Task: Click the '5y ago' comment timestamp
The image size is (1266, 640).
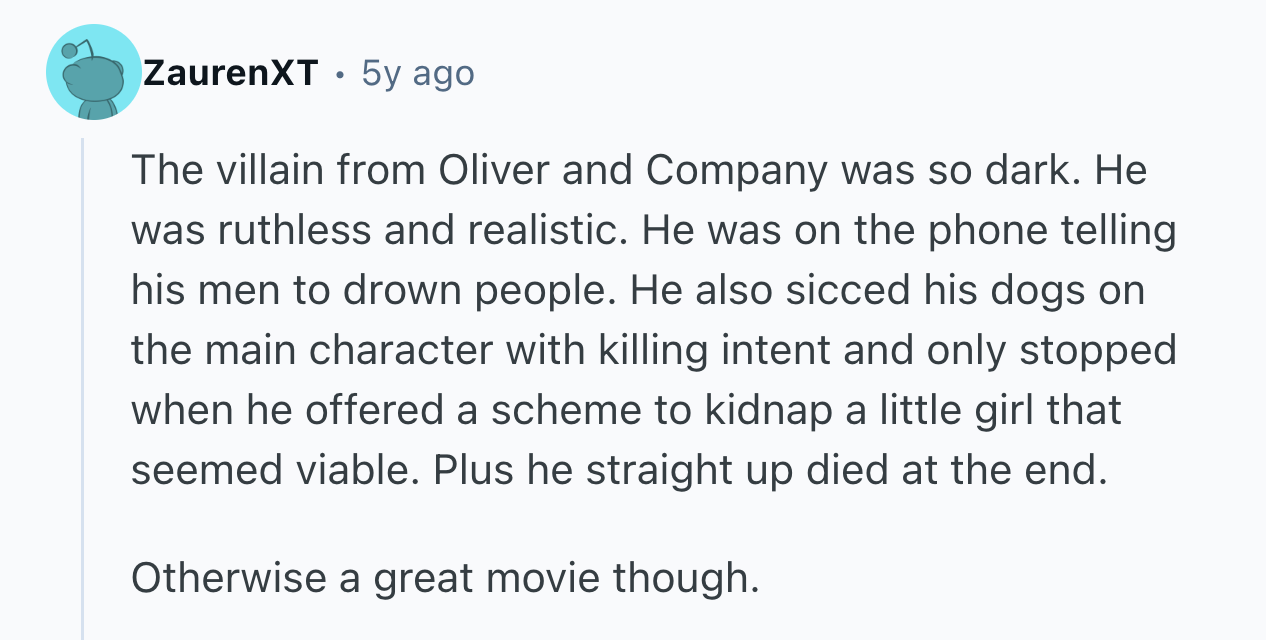Action: pos(417,73)
